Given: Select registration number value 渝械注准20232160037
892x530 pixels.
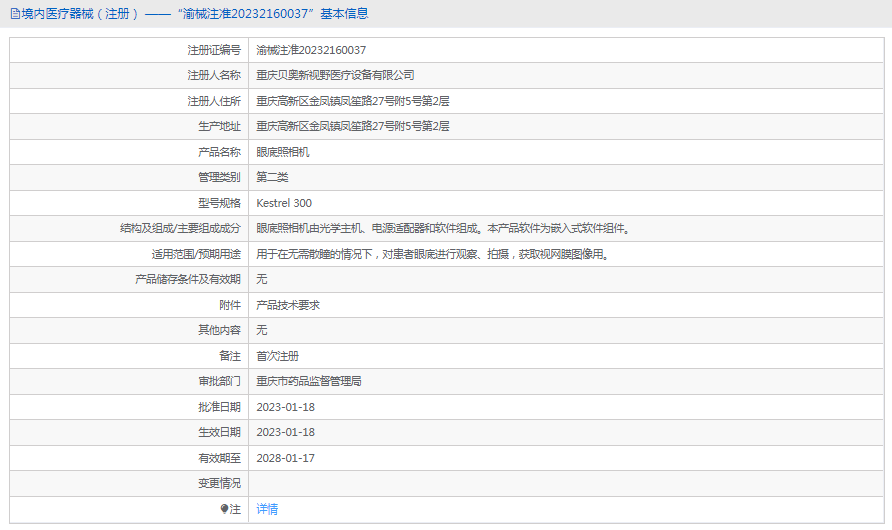Looking at the screenshot, I should (x=311, y=50).
